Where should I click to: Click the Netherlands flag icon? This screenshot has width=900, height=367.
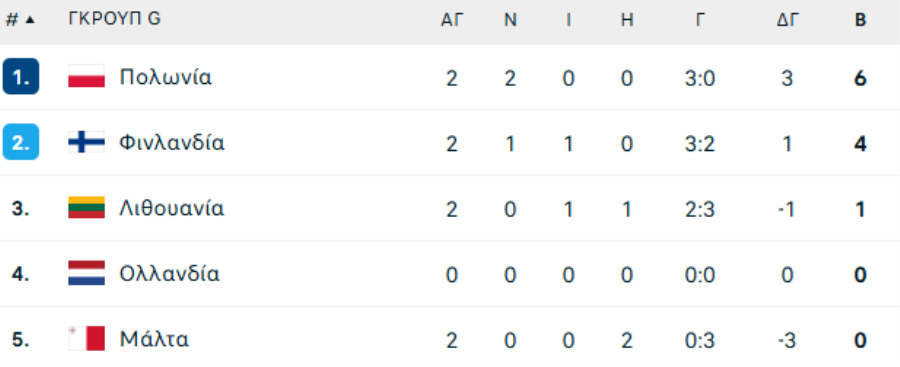[87, 273]
